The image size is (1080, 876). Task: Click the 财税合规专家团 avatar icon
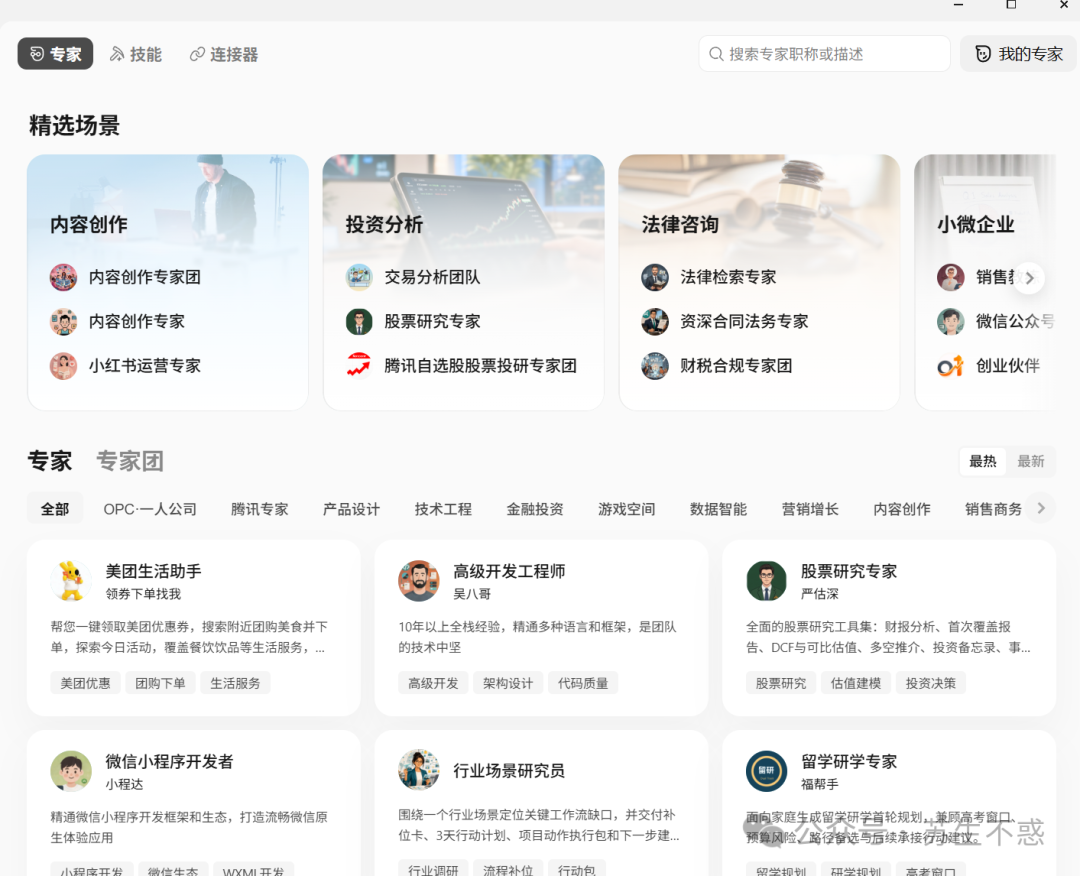pos(655,366)
